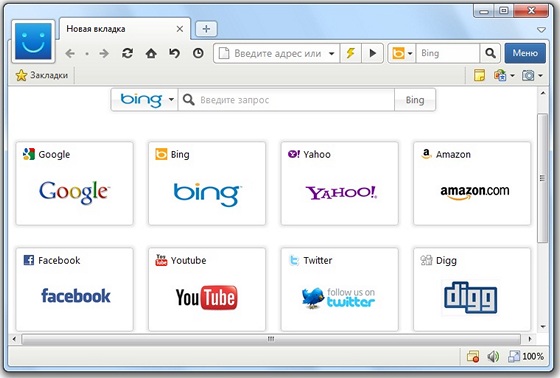The height and width of the screenshot is (378, 560).
Task: Expand the address bar dropdown arrow
Action: (x=331, y=54)
